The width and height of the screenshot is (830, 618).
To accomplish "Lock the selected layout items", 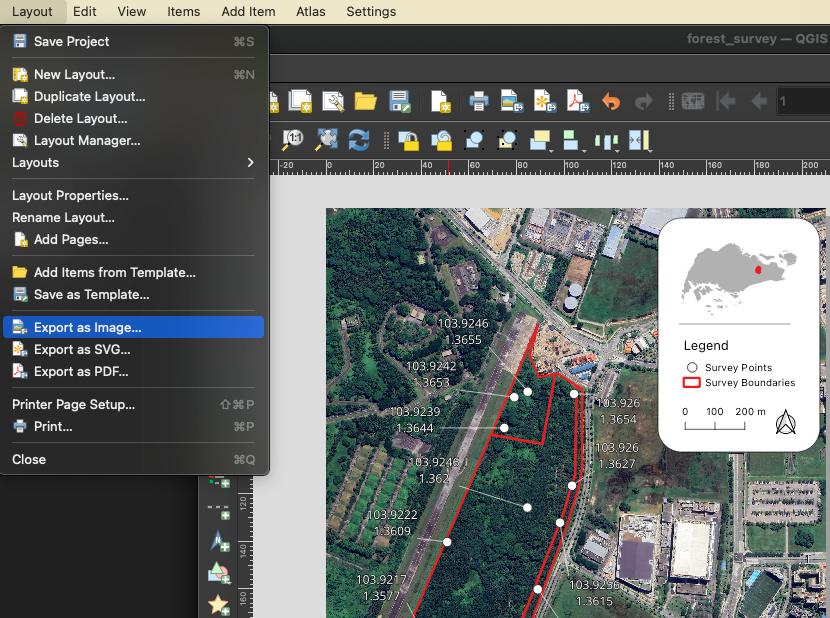I will [408, 139].
